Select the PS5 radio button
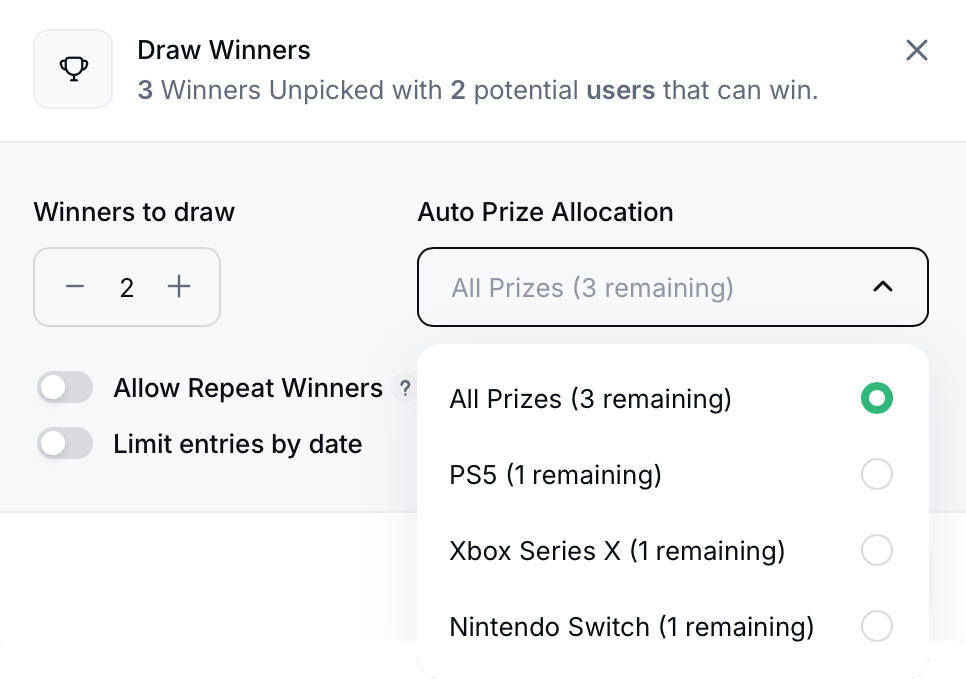 877,474
